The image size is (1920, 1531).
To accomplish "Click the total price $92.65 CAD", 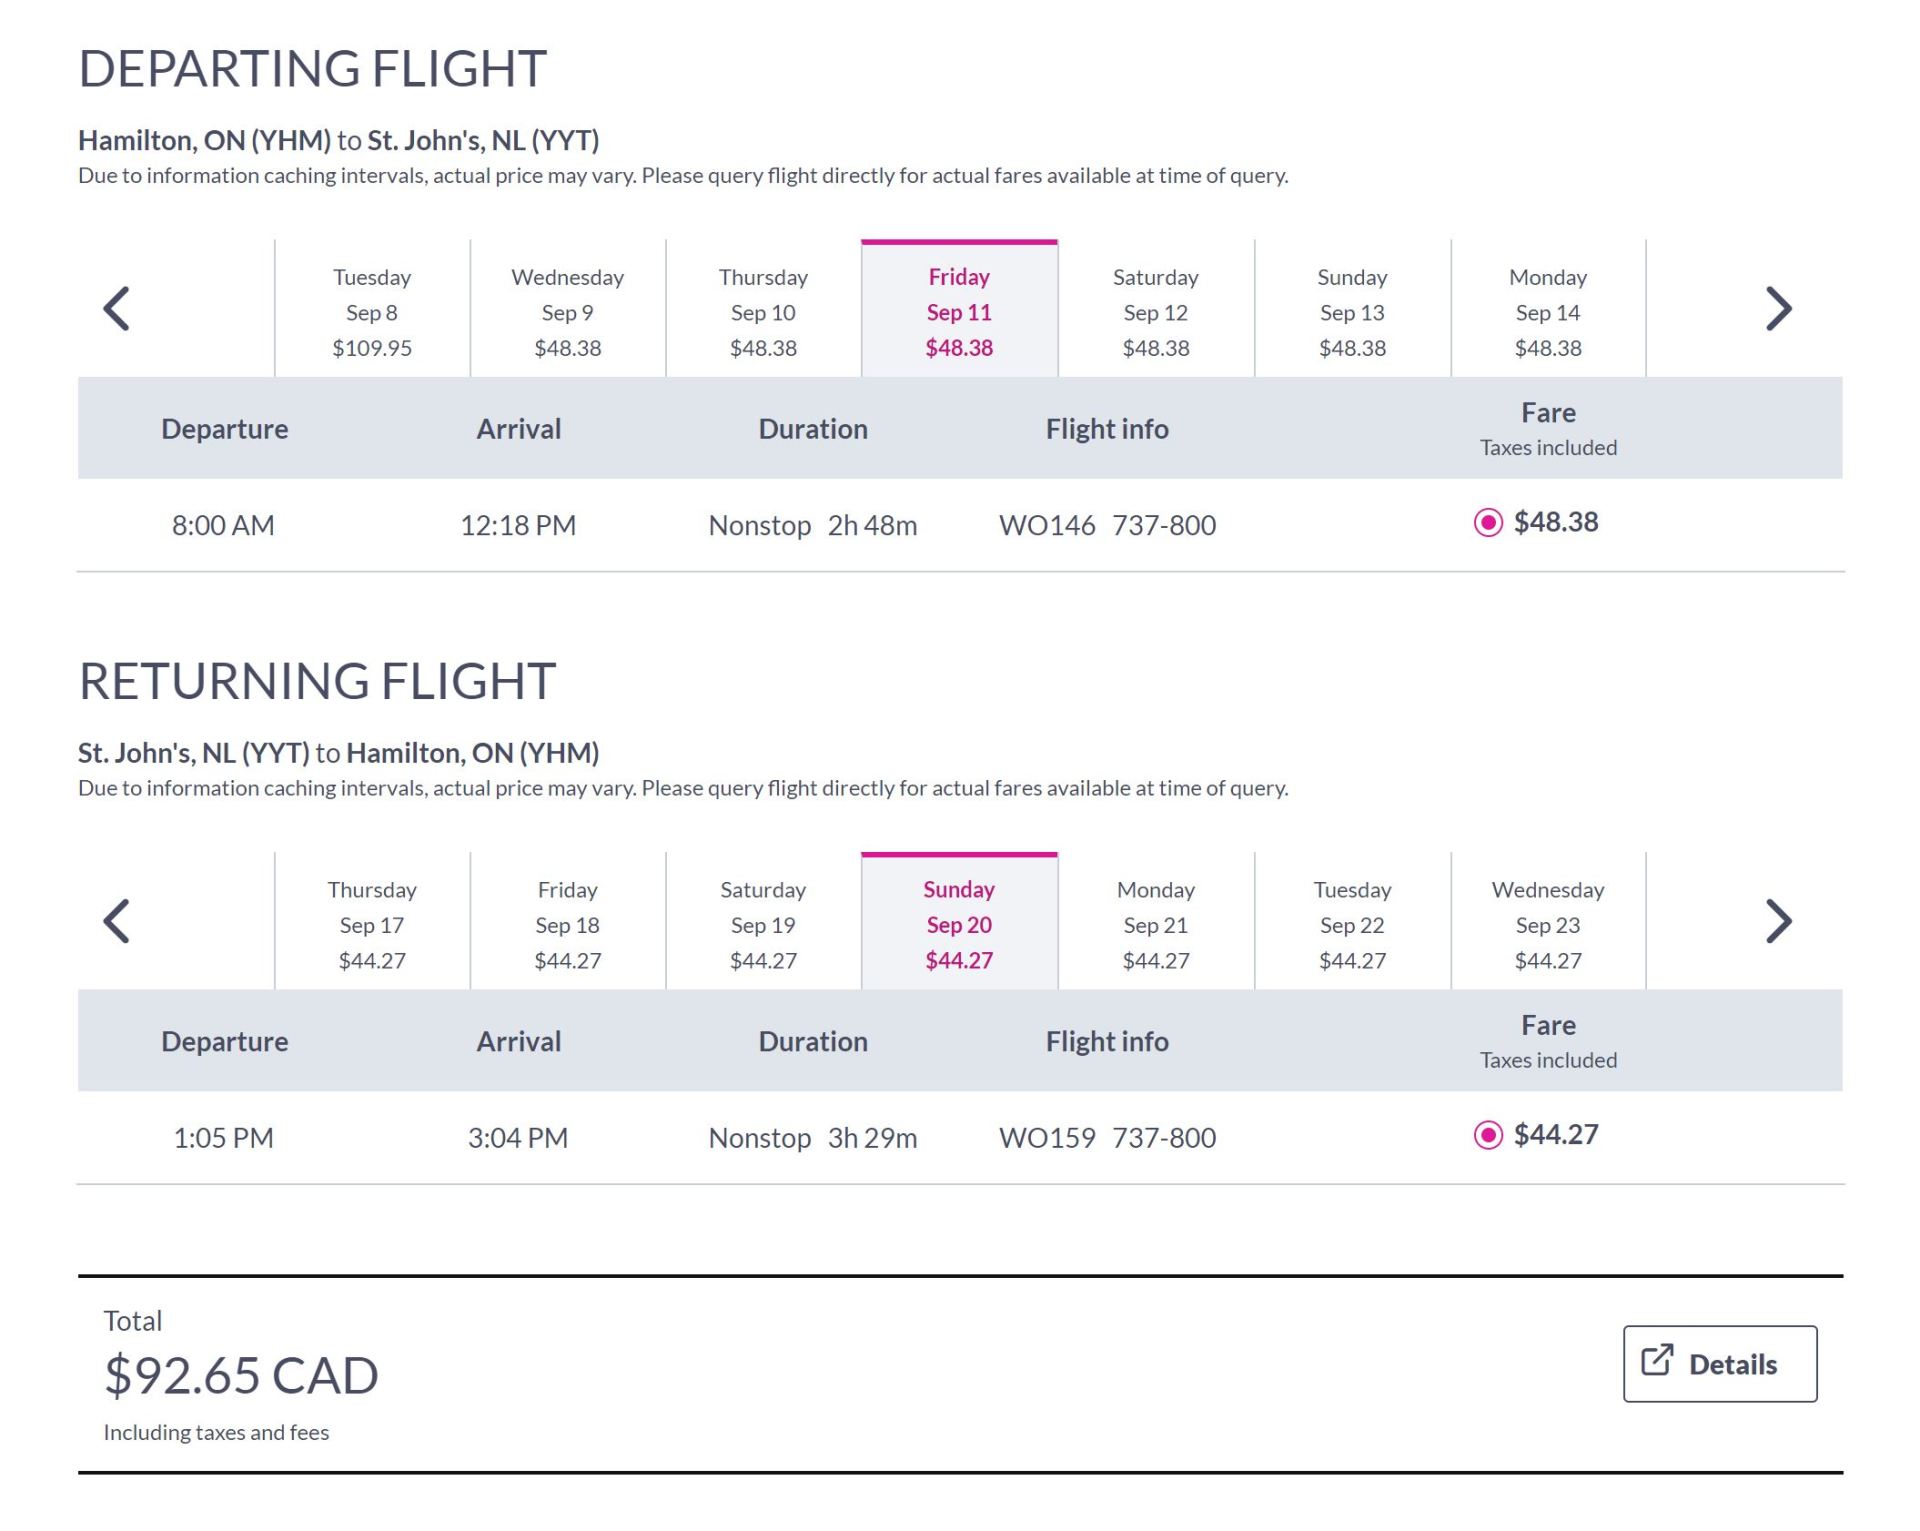I will tap(240, 1374).
